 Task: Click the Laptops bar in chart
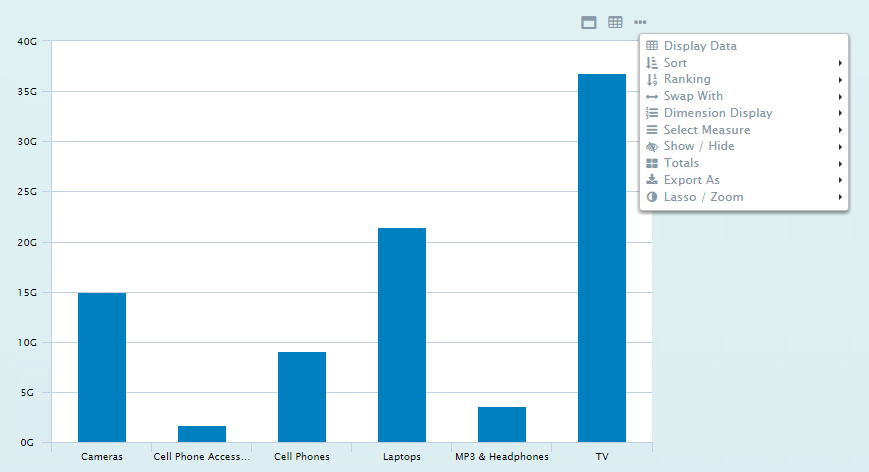[x=402, y=335]
